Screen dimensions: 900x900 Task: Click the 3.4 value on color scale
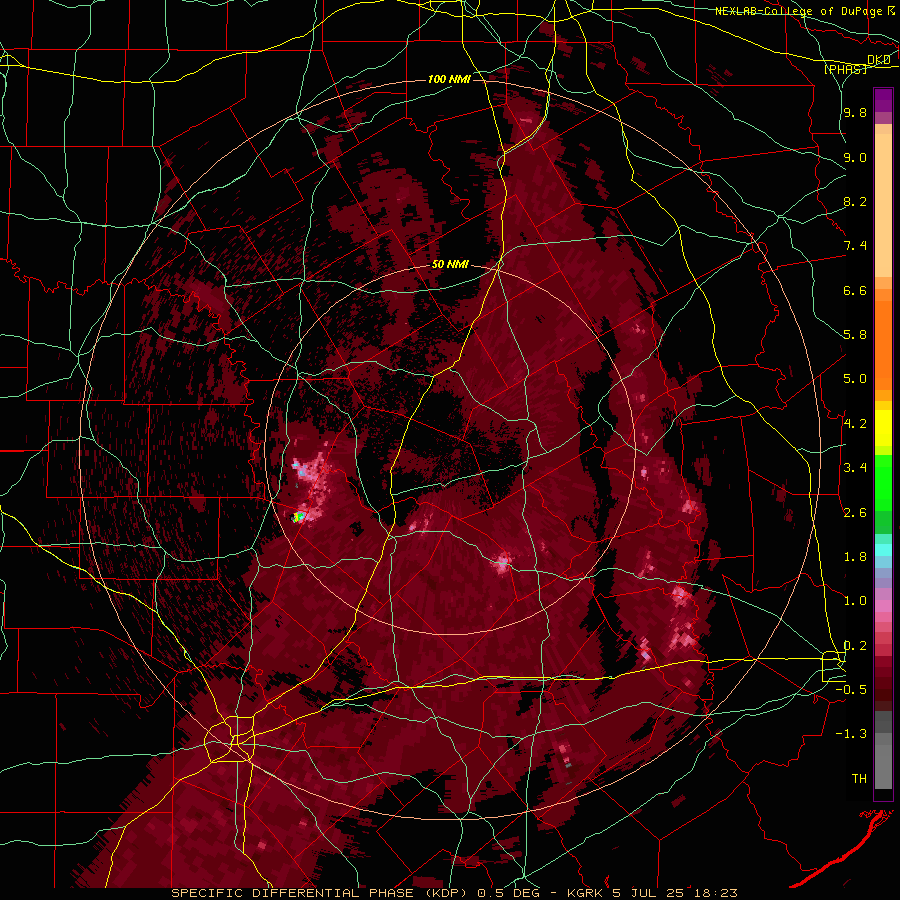[x=855, y=468]
